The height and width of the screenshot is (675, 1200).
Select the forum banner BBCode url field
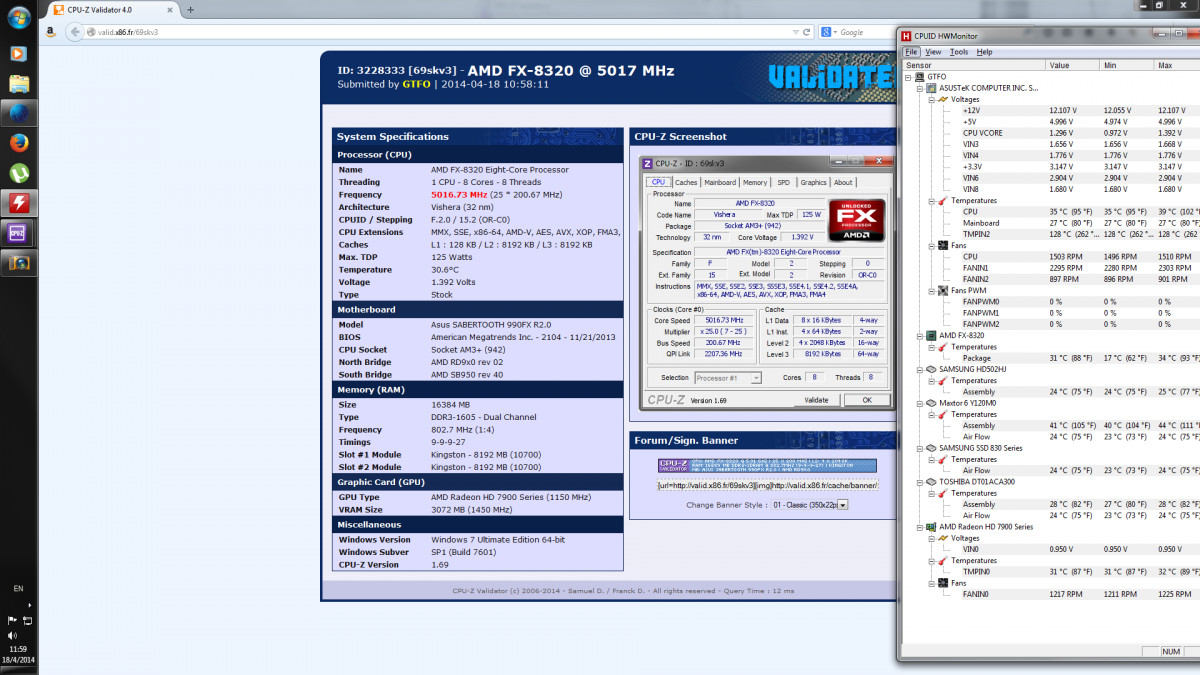pyautogui.click(x=767, y=485)
